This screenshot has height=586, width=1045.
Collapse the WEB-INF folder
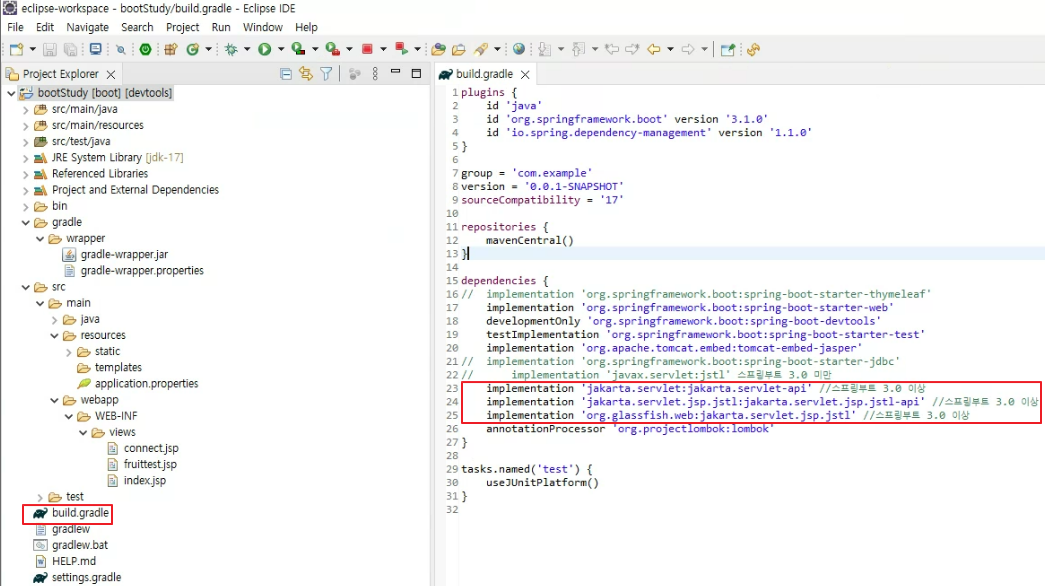click(x=69, y=417)
